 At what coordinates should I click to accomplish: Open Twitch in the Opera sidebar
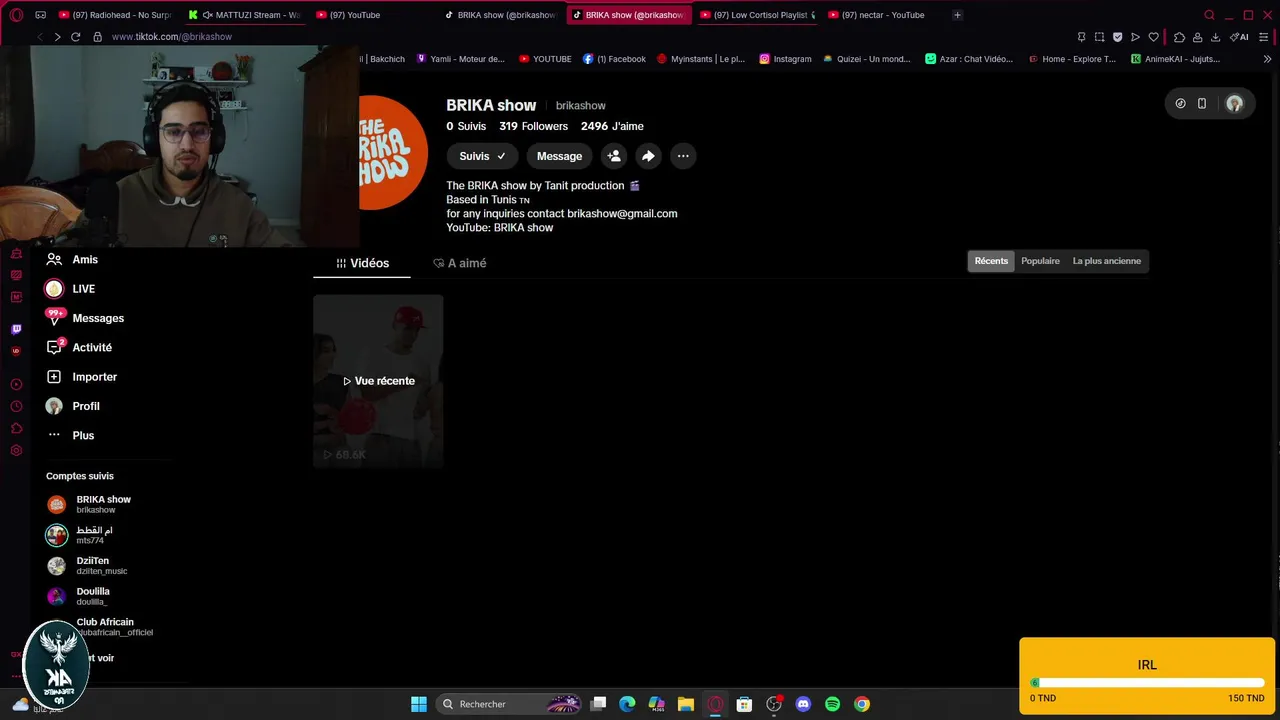coord(16,329)
